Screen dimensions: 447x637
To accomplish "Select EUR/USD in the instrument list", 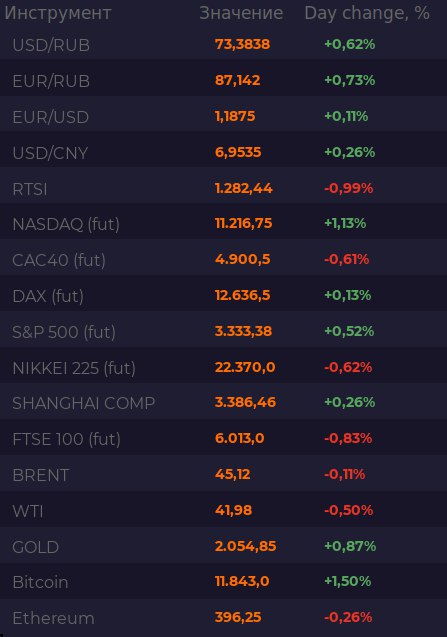I will (x=224, y=117).
